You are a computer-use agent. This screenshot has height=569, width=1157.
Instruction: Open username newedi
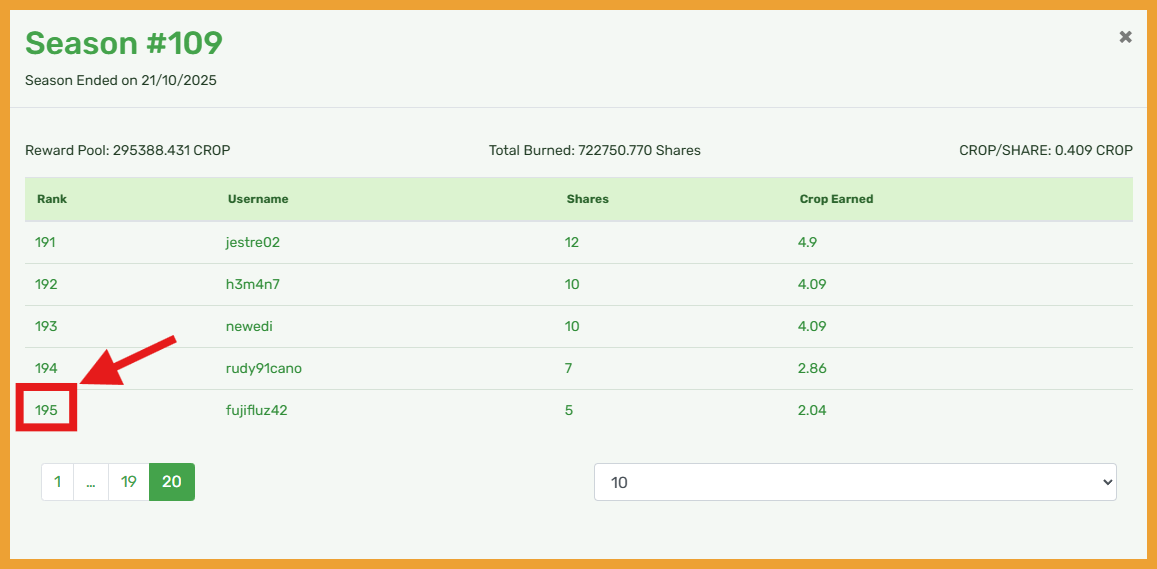[249, 326]
